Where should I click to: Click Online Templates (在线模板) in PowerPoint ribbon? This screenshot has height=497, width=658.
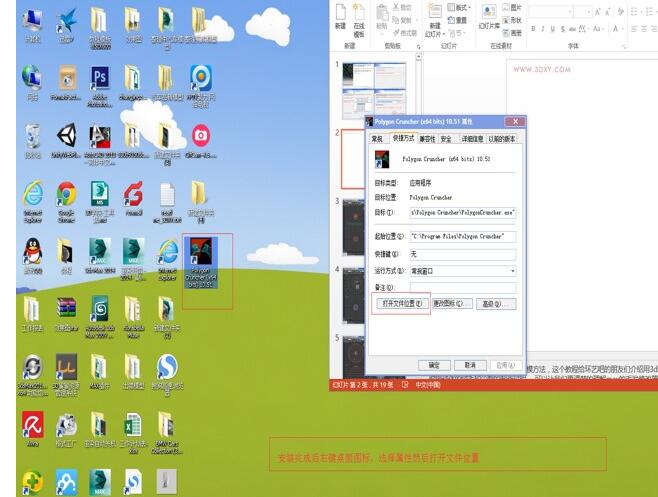(359, 21)
